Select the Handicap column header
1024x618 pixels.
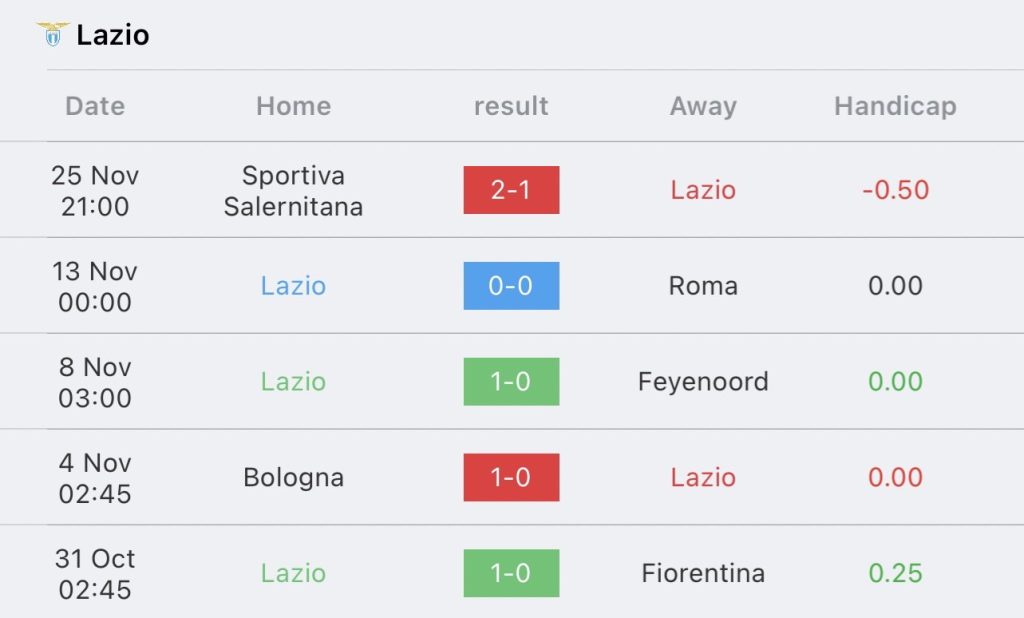895,106
